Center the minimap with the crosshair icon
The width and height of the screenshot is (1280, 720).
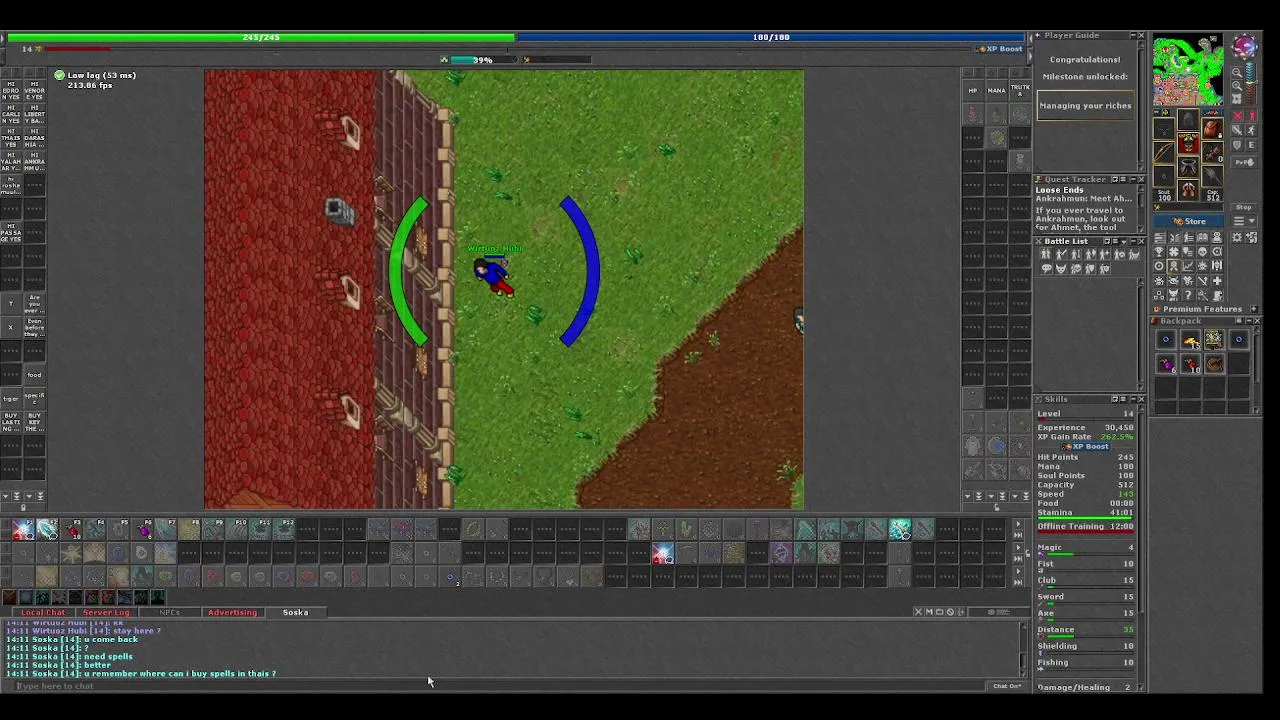(x=1237, y=98)
